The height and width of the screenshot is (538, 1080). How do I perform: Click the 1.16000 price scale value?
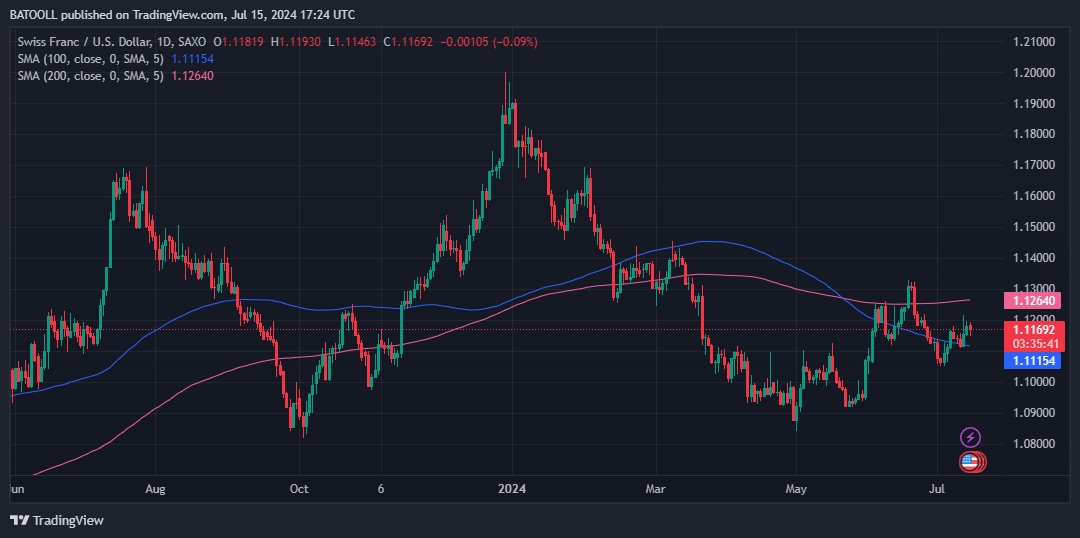(x=1033, y=196)
